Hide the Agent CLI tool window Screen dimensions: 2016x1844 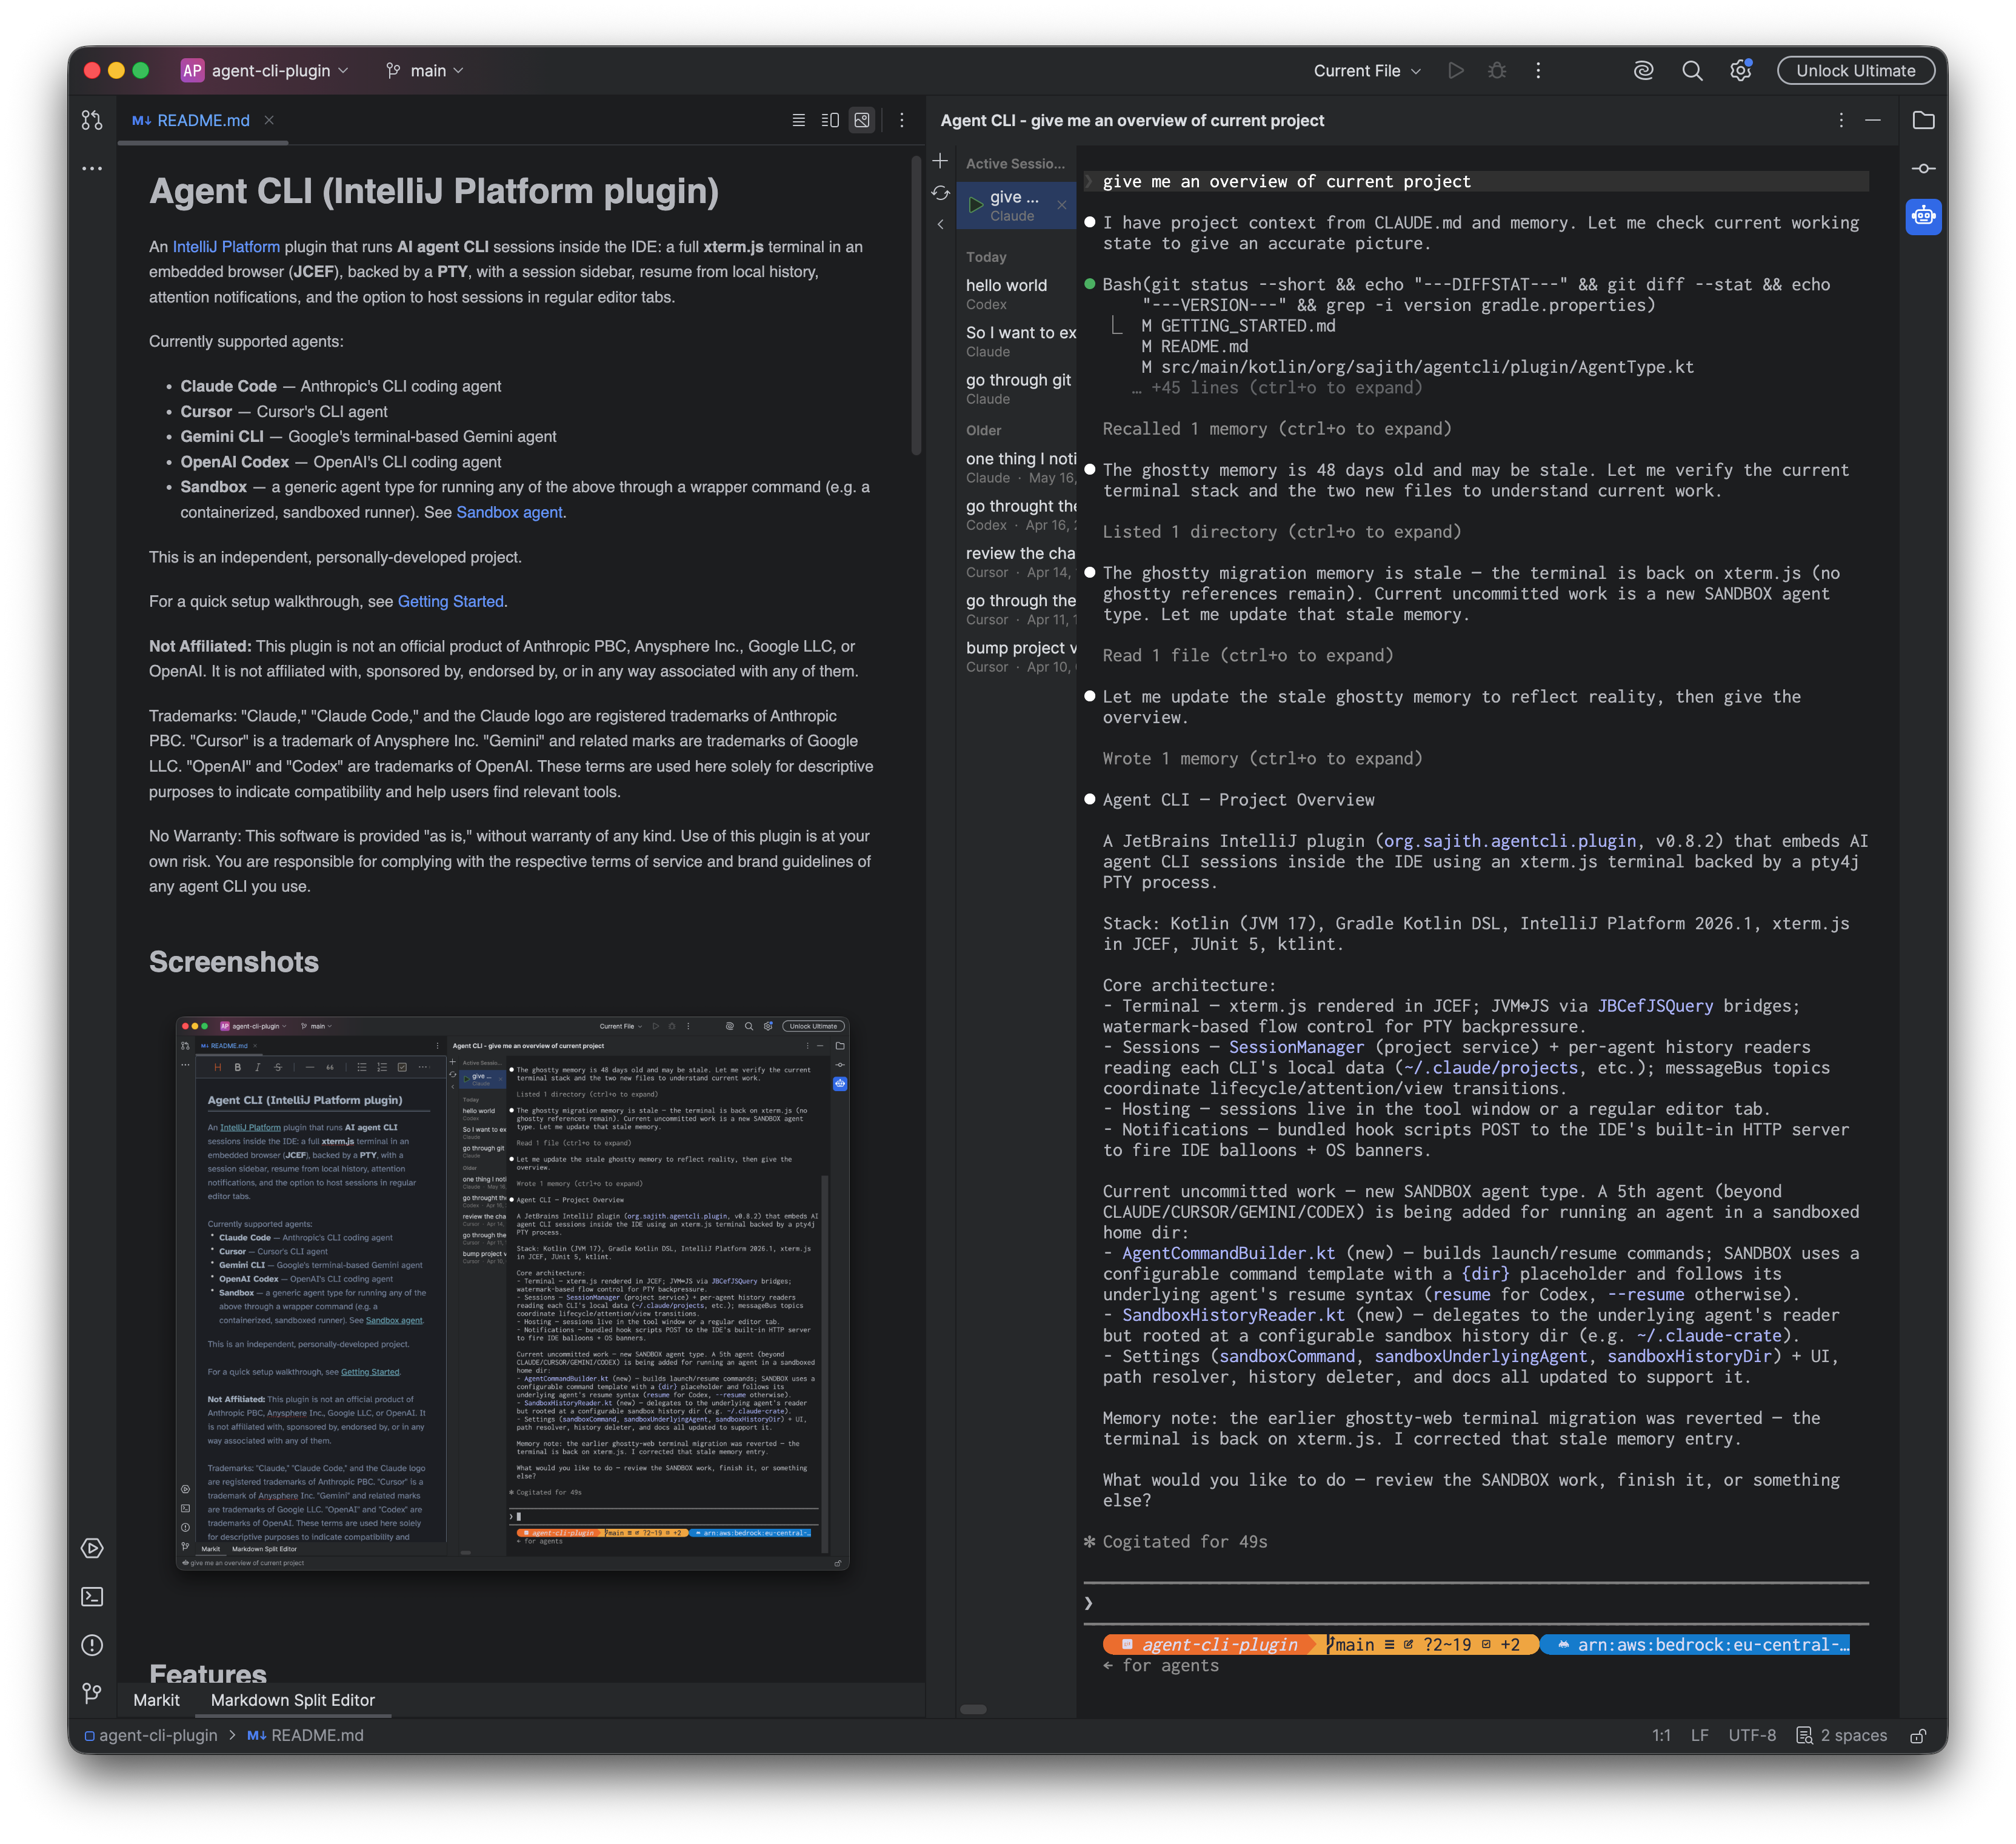click(1873, 120)
